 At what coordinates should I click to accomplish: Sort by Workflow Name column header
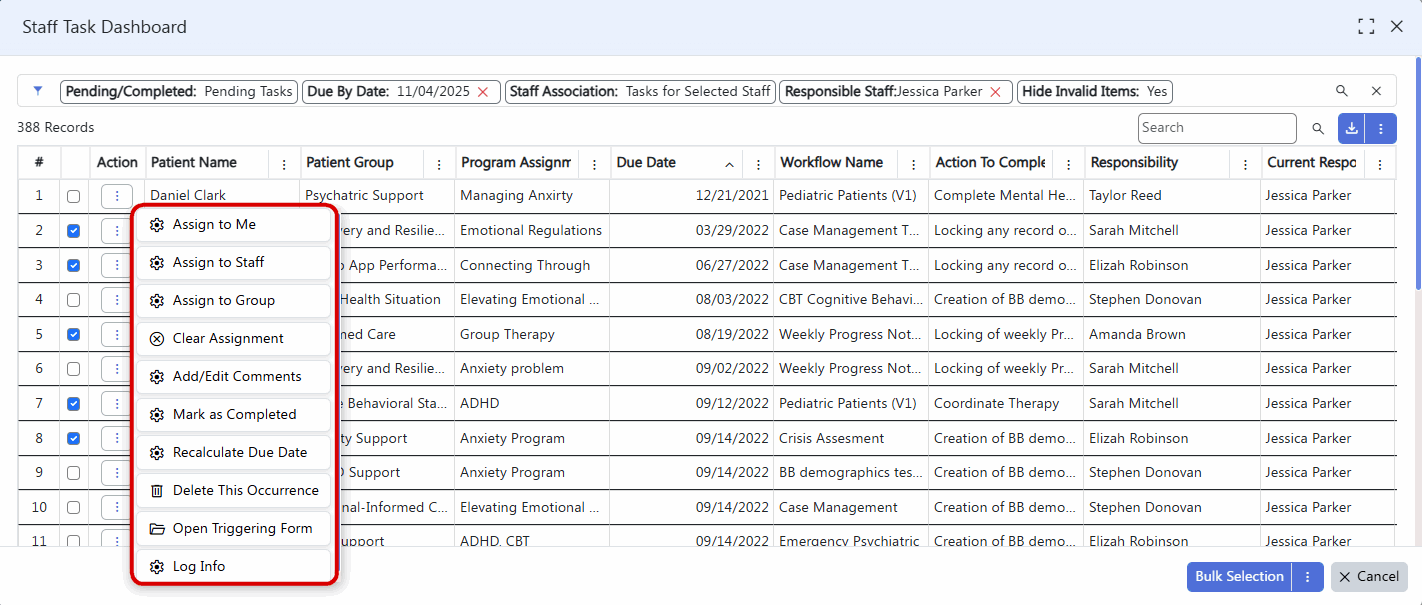coord(832,163)
